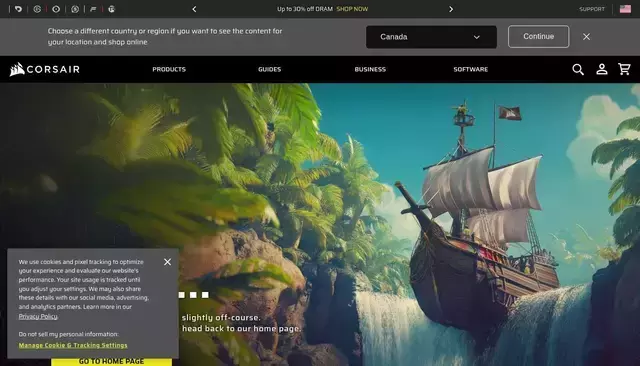640x366 pixels.
Task: Click the circular S brand logo
Action: pyautogui.click(x=75, y=9)
